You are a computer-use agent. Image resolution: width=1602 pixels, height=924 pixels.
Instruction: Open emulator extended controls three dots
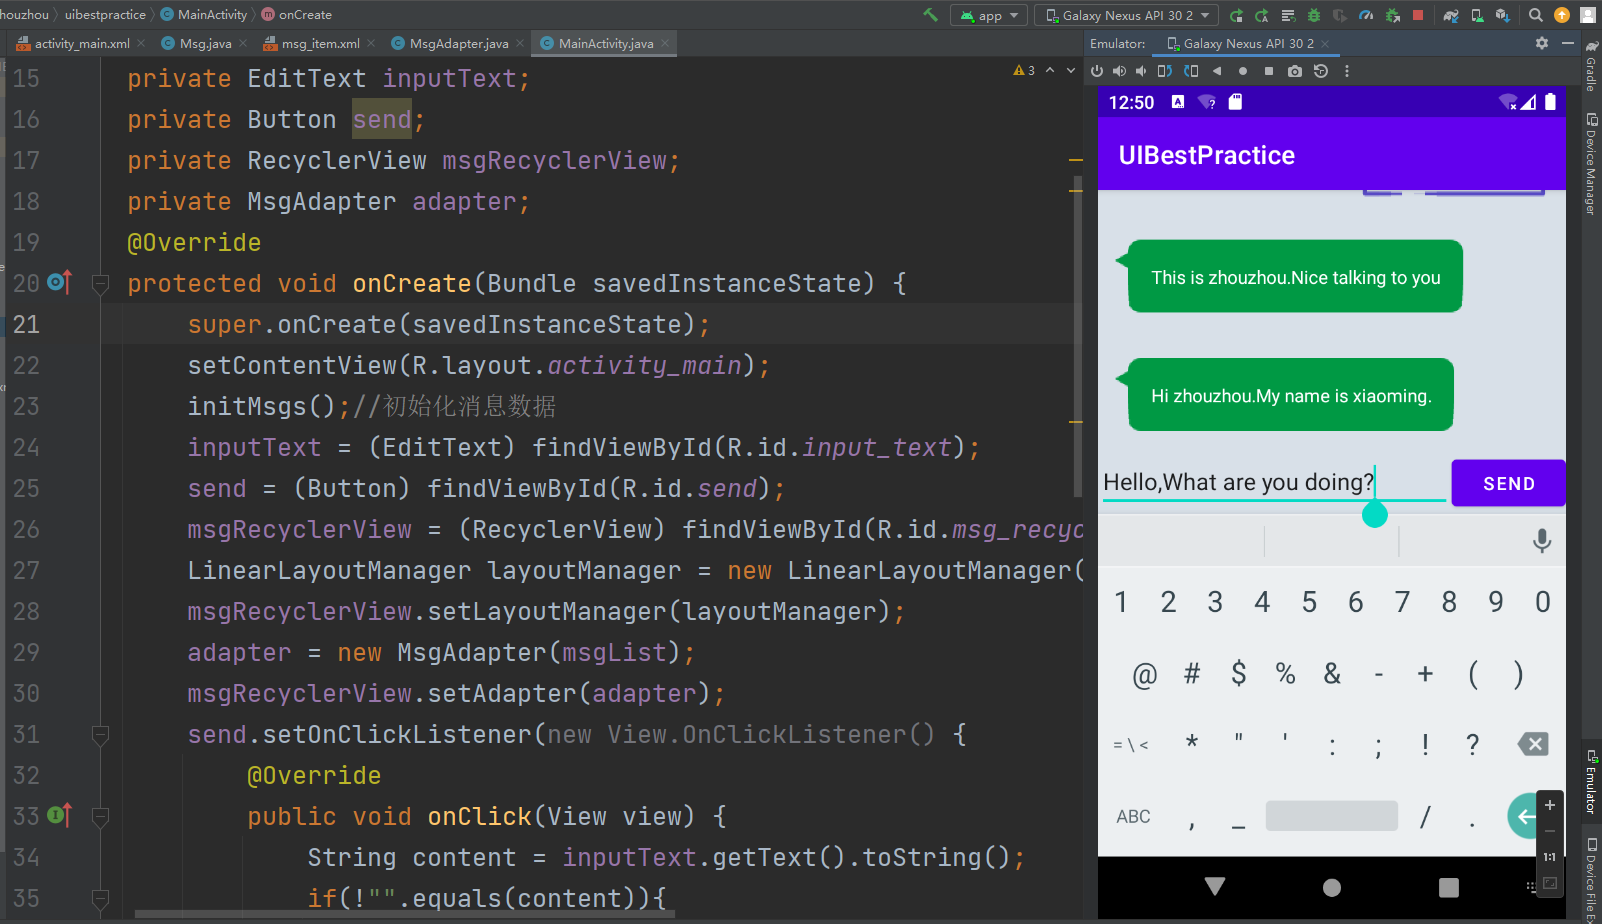click(1347, 71)
